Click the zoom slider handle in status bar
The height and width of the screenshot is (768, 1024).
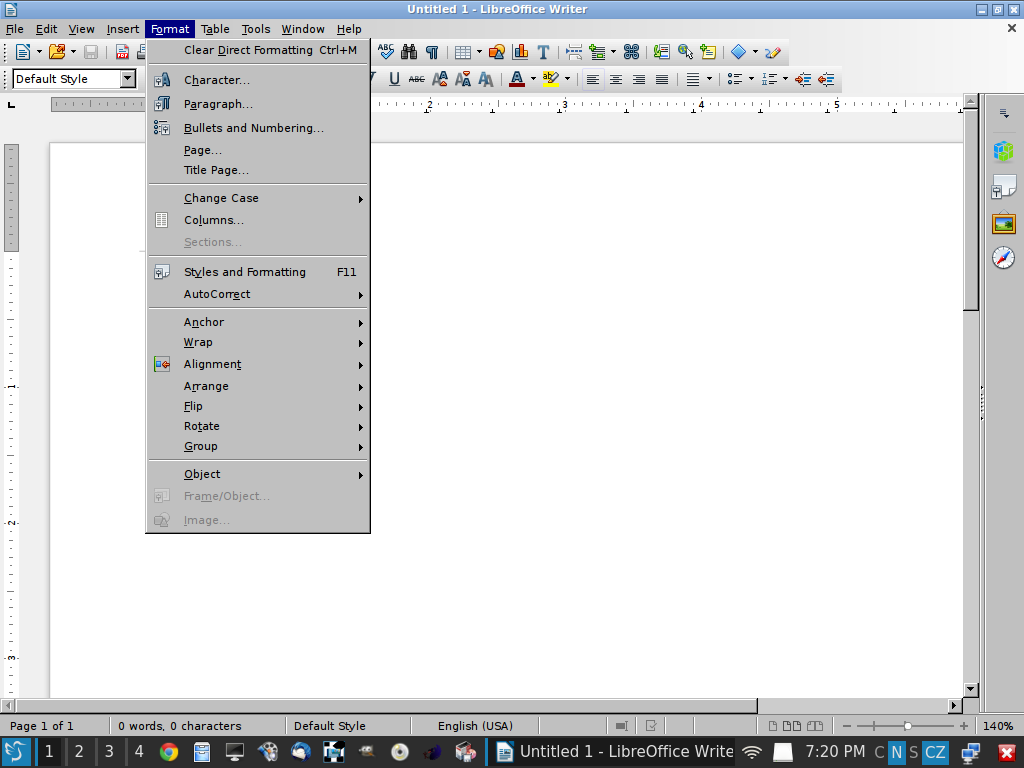(907, 726)
